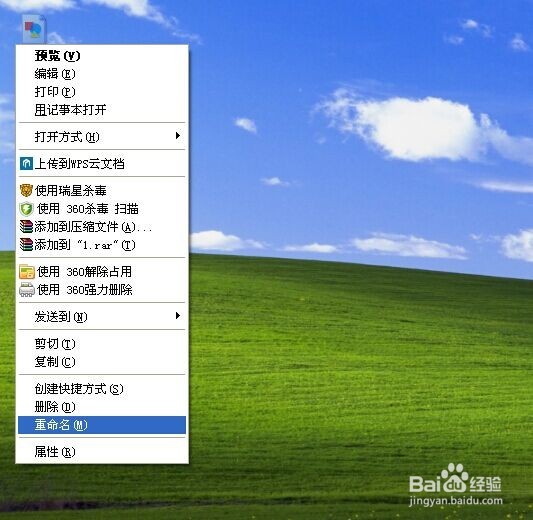Open the 打开方式(H) menu entry
This screenshot has width=533, height=520.
click(x=102, y=137)
